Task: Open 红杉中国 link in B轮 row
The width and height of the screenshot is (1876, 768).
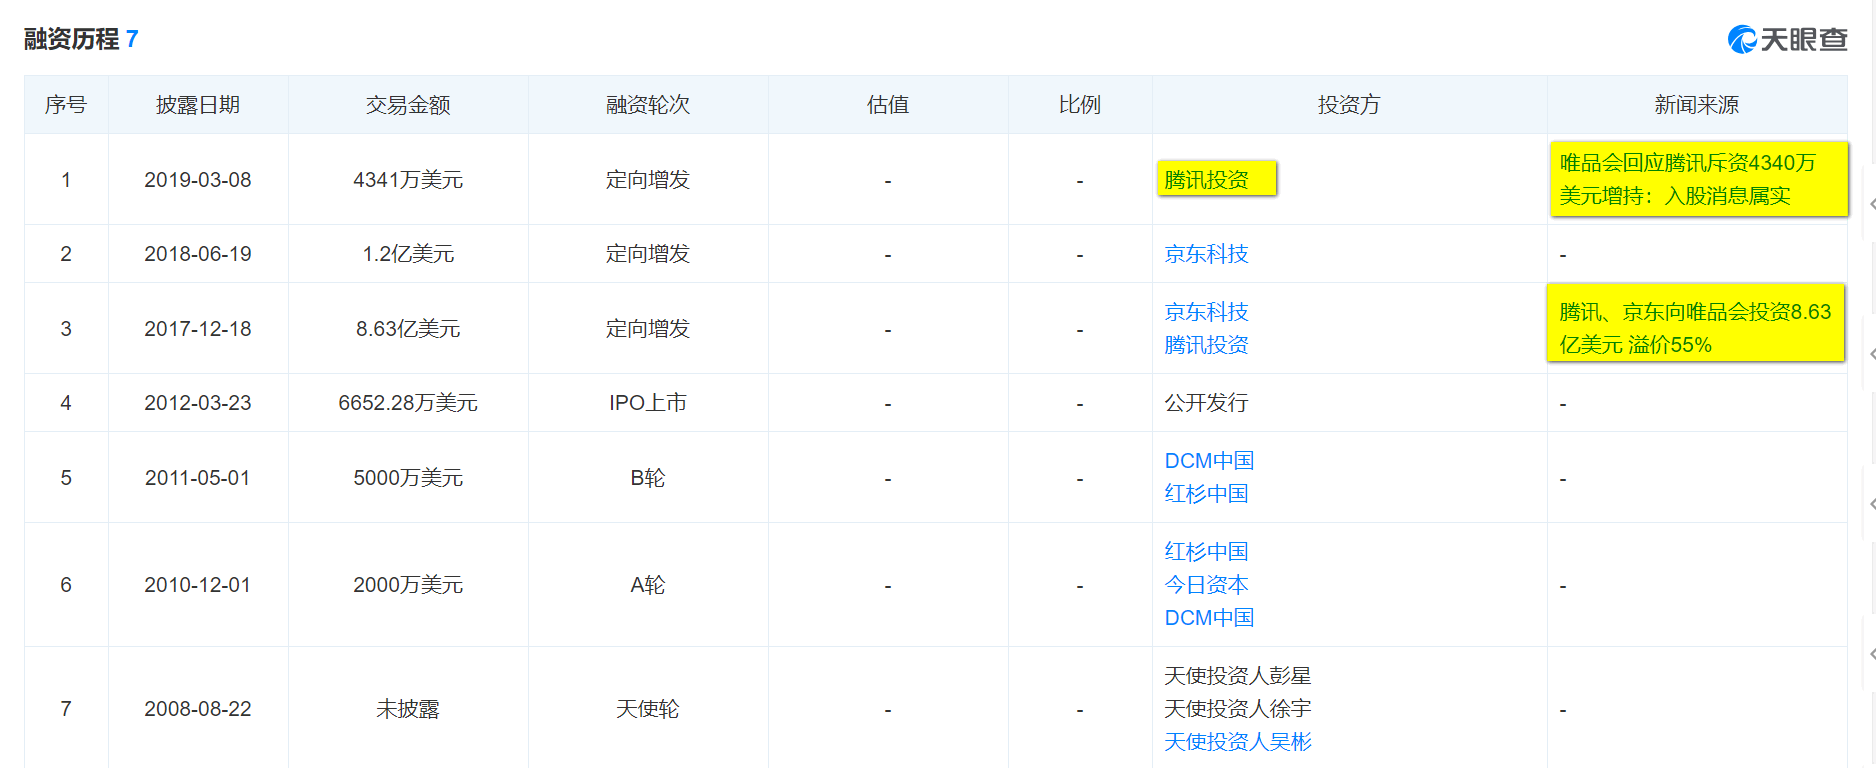Action: pos(1206,494)
